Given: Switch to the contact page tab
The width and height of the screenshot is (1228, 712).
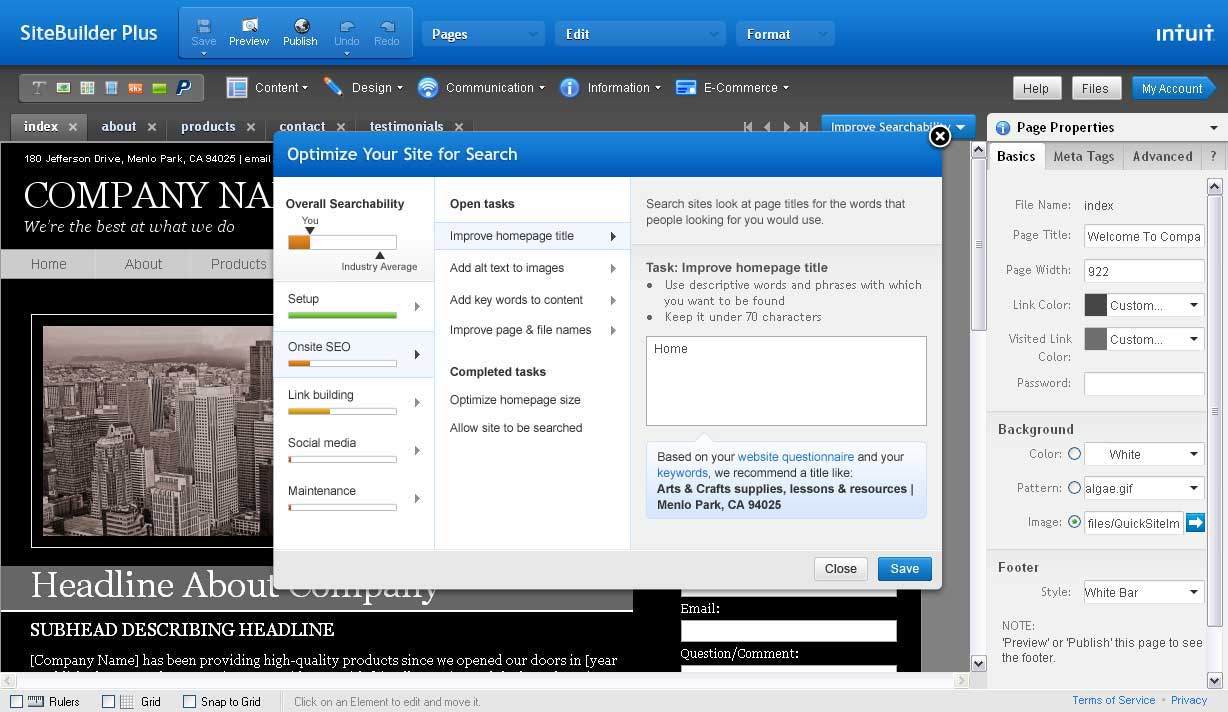Looking at the screenshot, I should tap(302, 127).
